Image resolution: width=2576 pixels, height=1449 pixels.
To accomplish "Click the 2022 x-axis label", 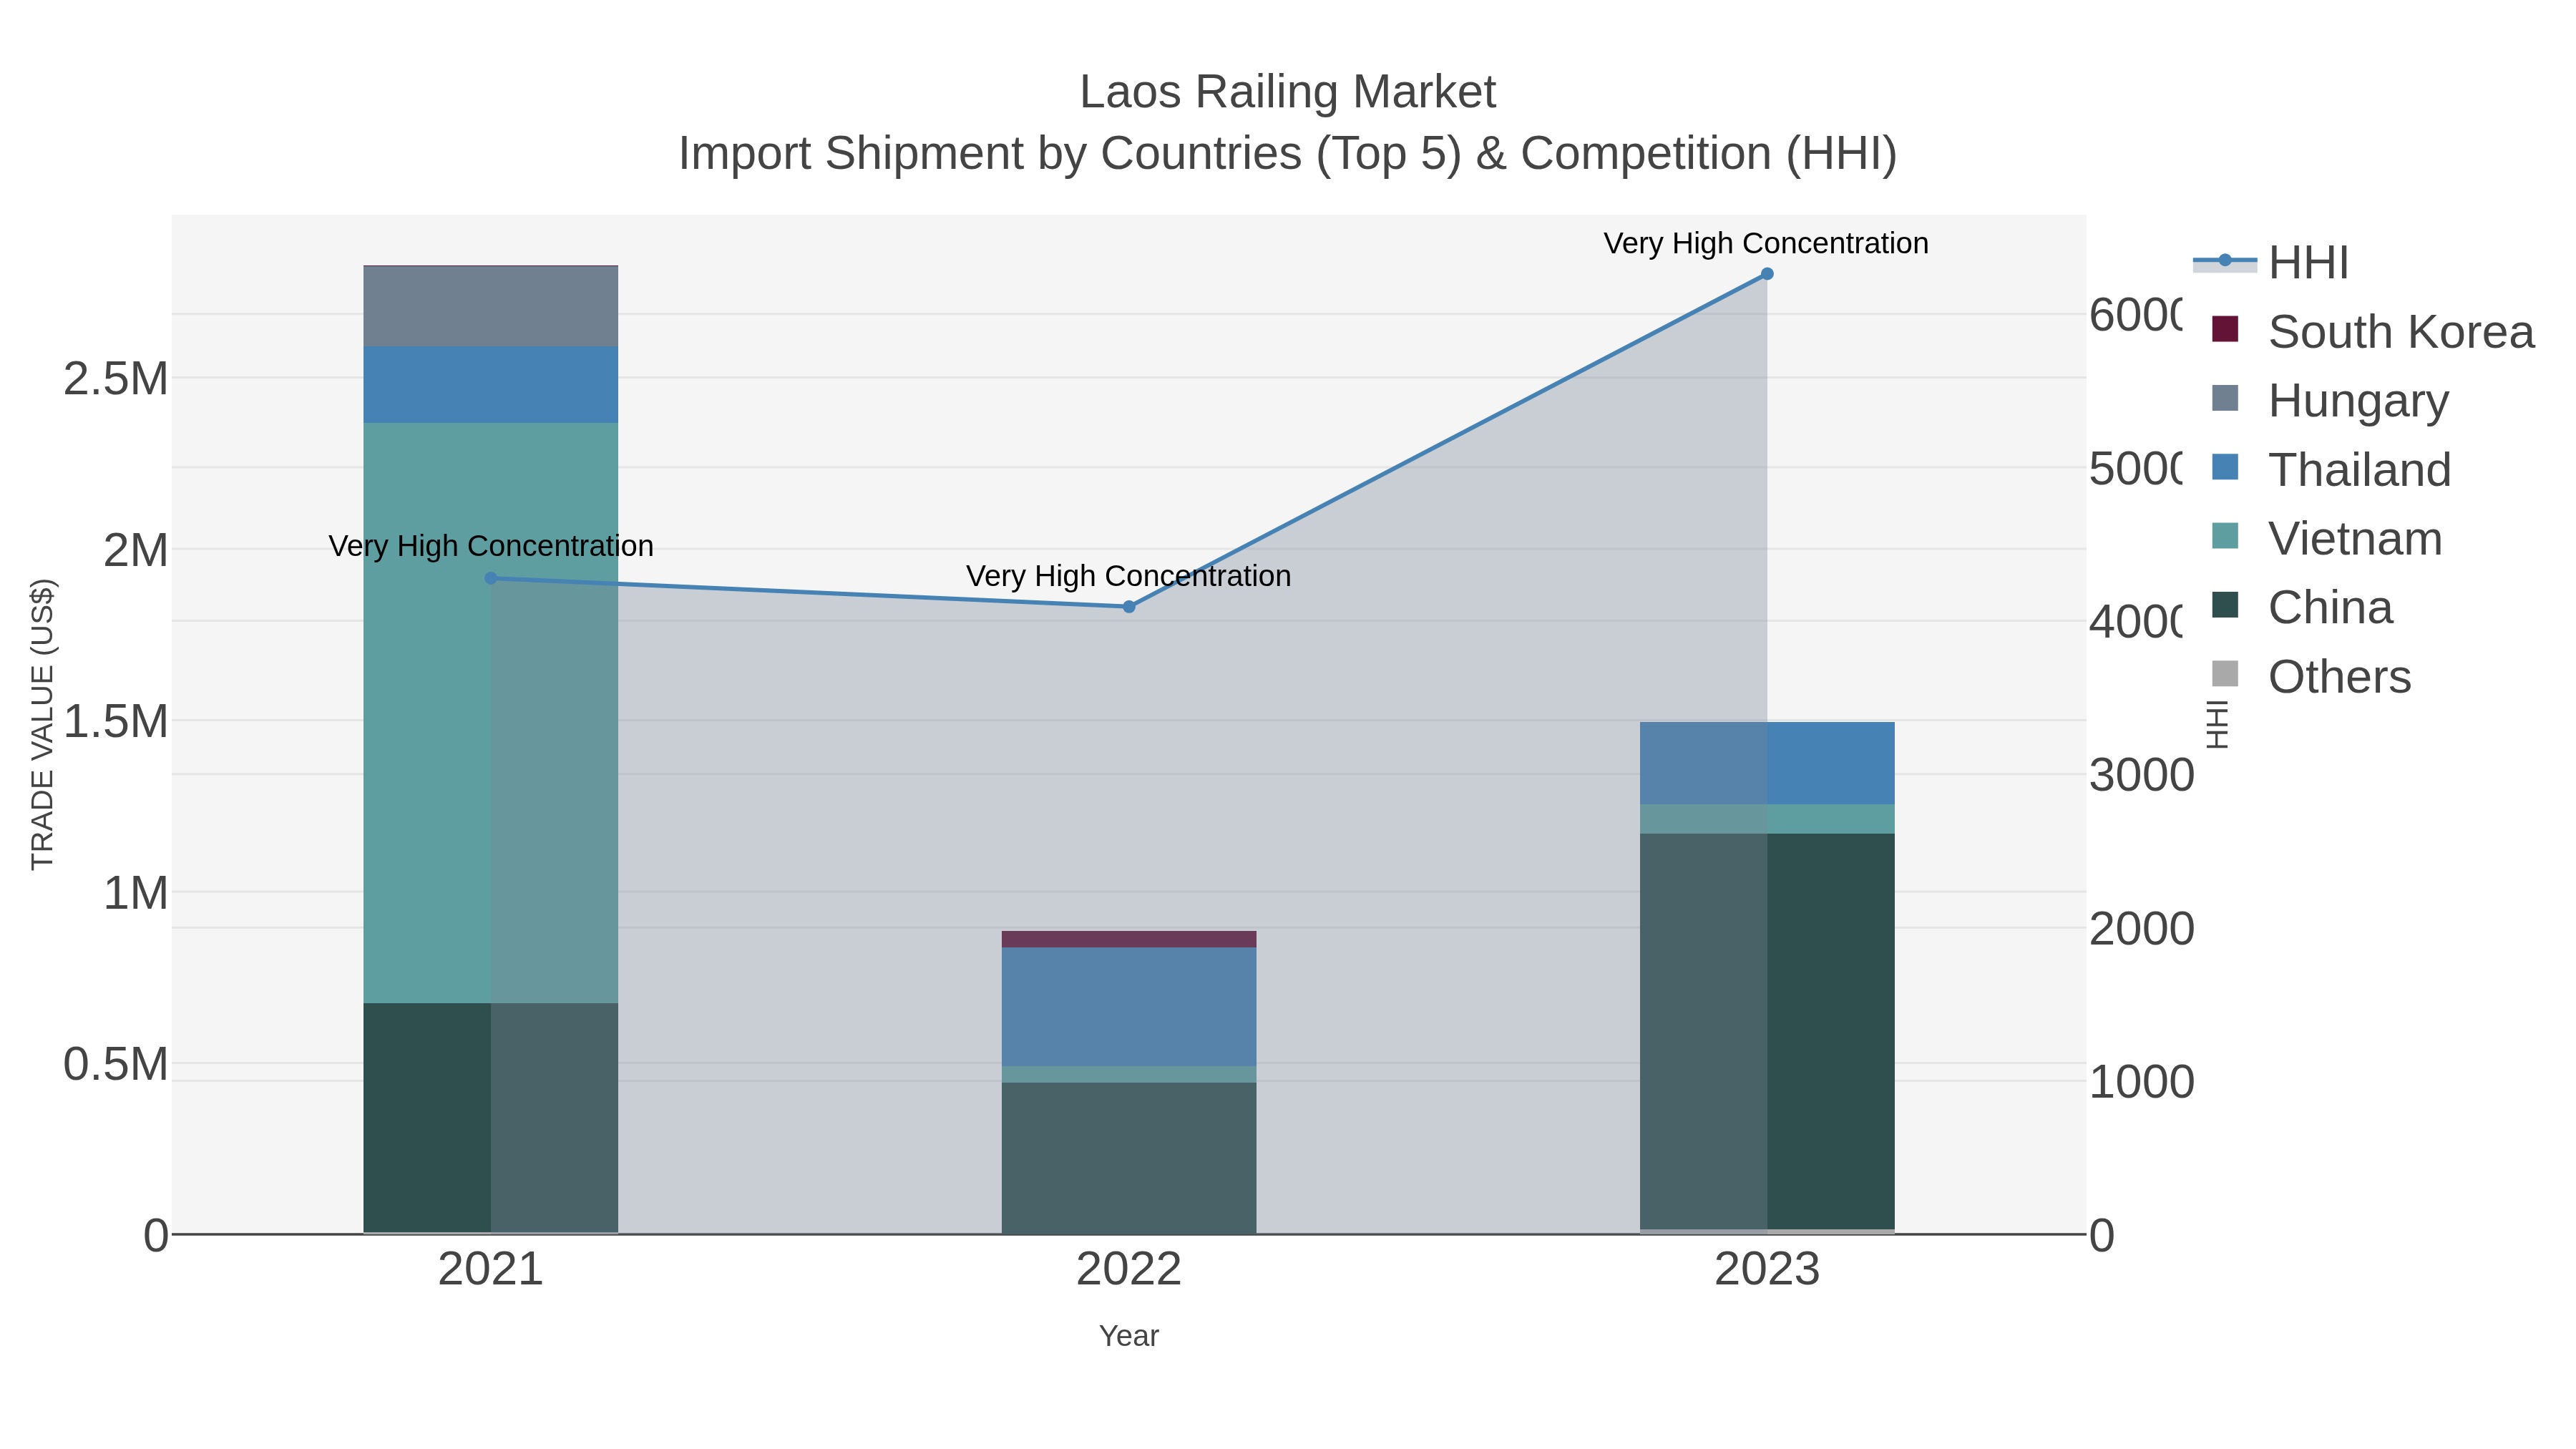I will (1129, 1270).
